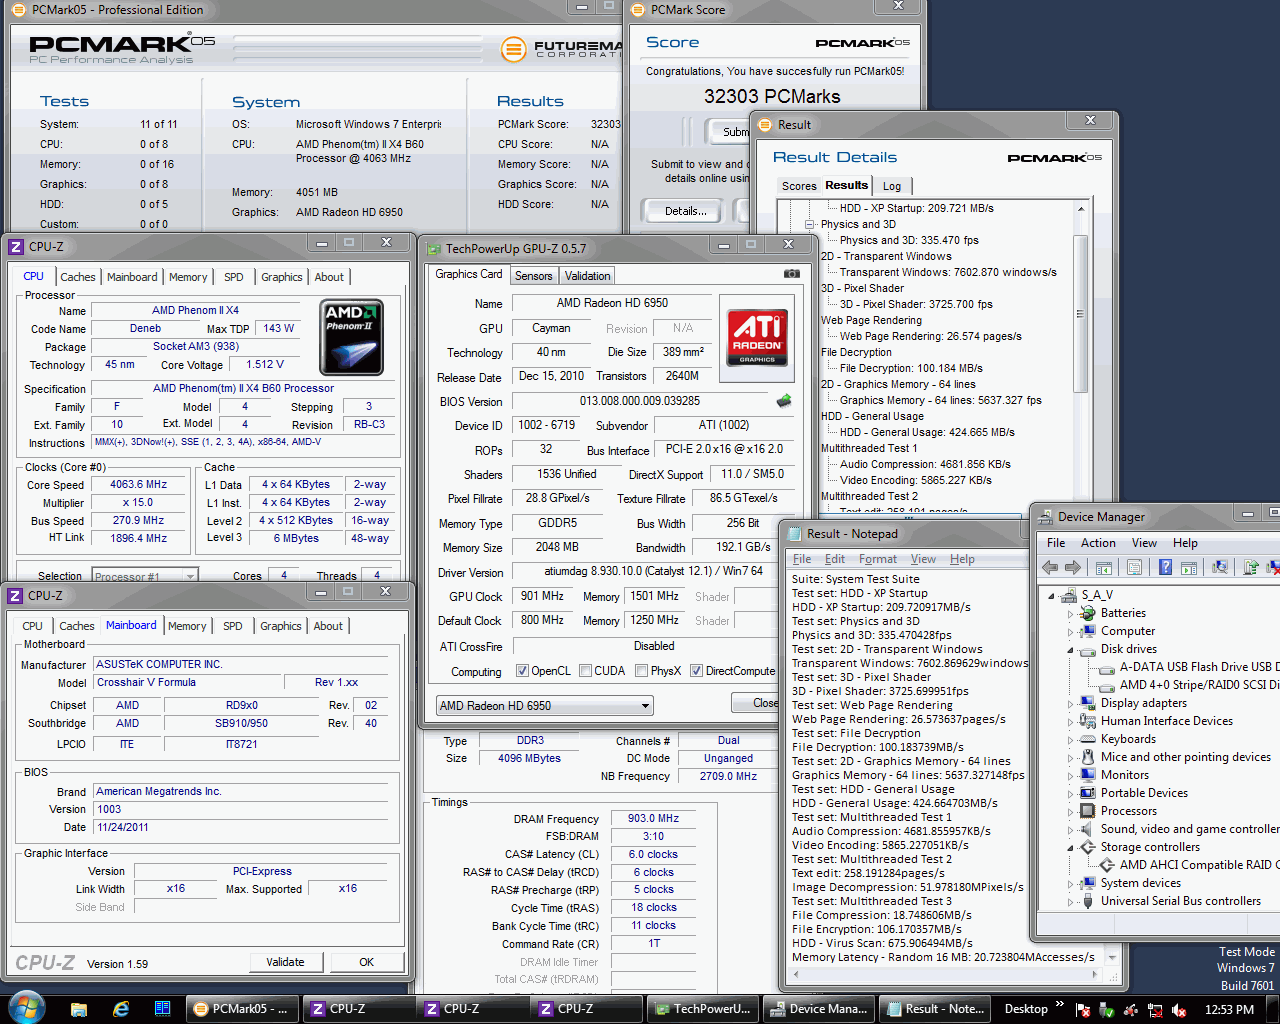1280x1024 pixels.
Task: Click the Desktop toolbar label on taskbar
Action: (1026, 1009)
